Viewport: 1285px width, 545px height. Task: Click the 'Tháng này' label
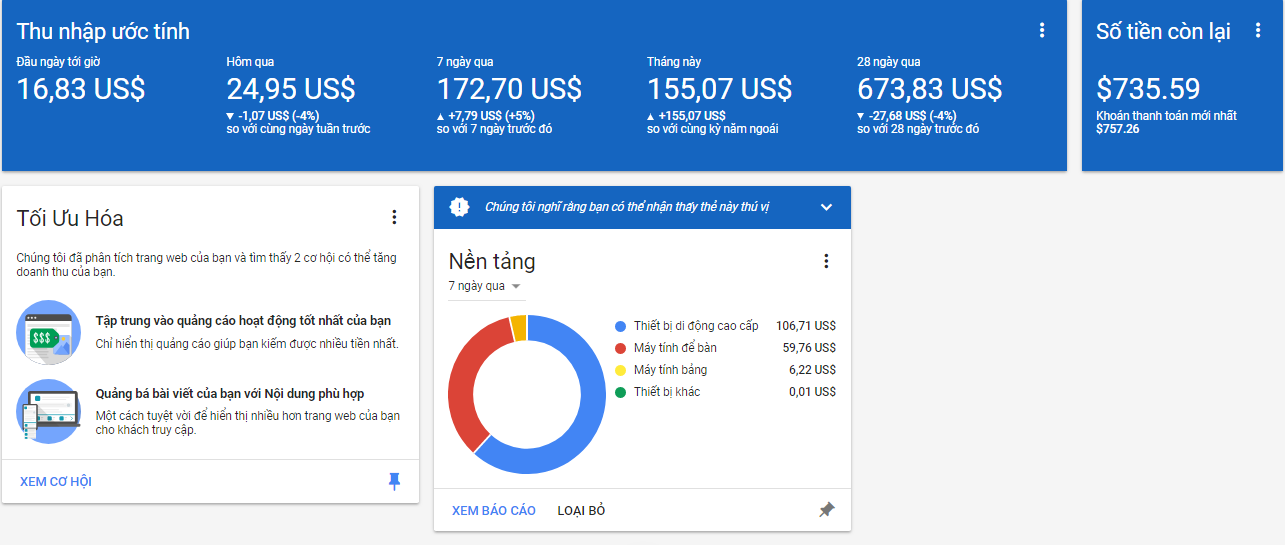click(674, 62)
